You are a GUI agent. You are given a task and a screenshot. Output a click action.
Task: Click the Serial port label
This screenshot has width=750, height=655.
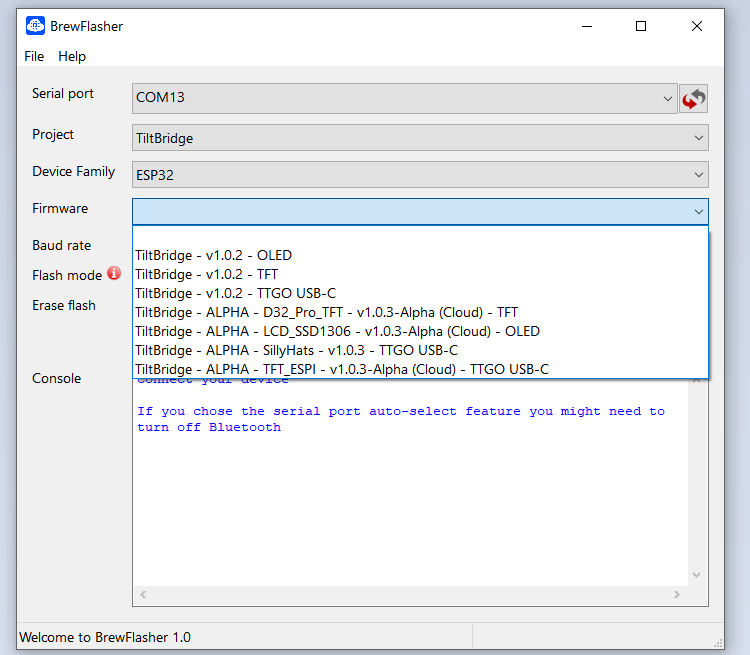click(63, 93)
